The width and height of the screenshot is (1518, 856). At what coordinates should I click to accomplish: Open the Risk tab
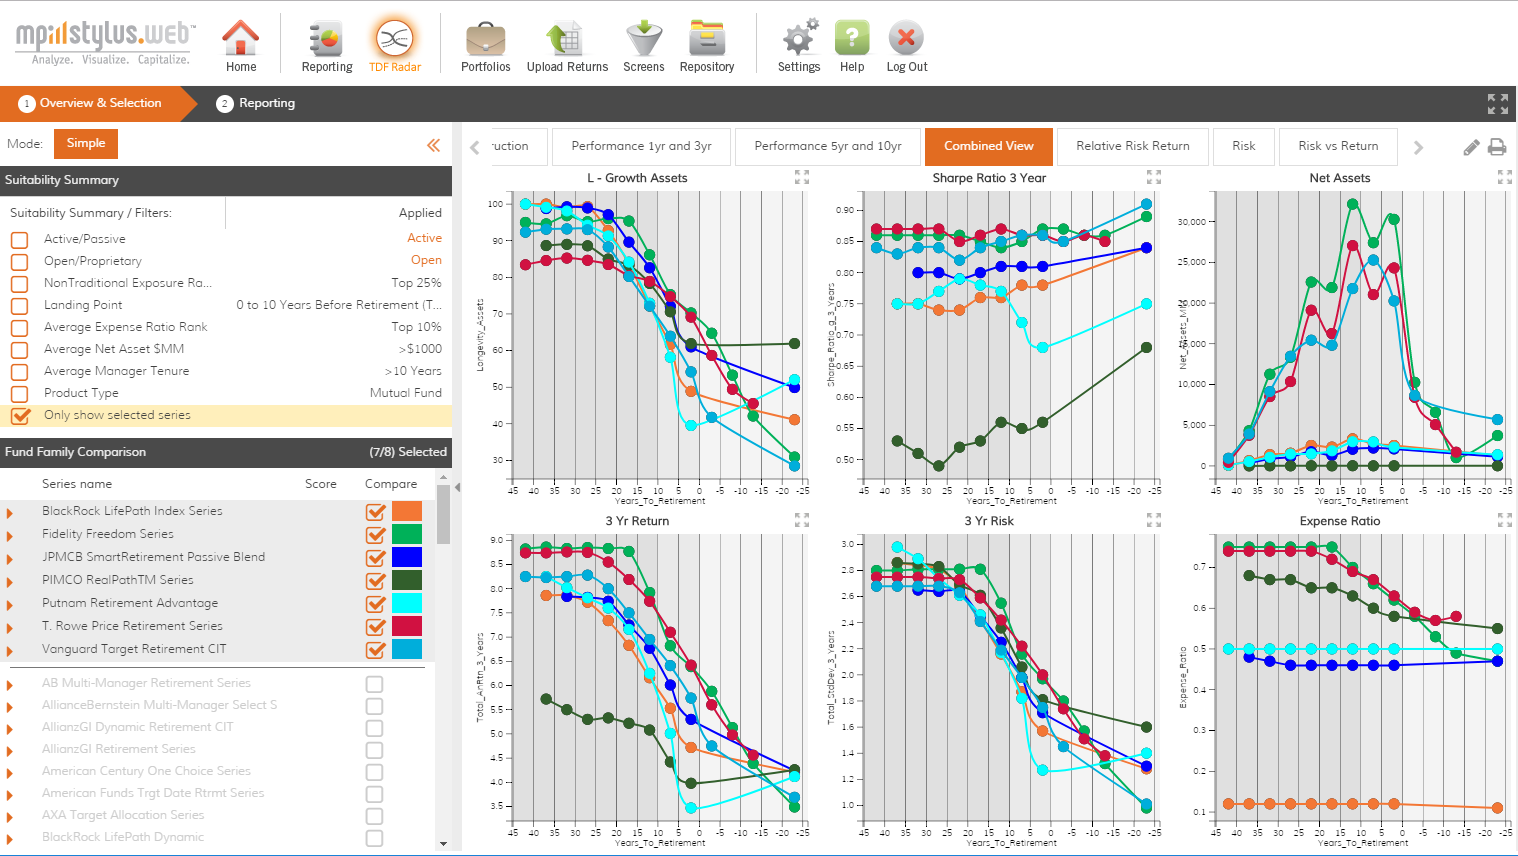pyautogui.click(x=1244, y=146)
